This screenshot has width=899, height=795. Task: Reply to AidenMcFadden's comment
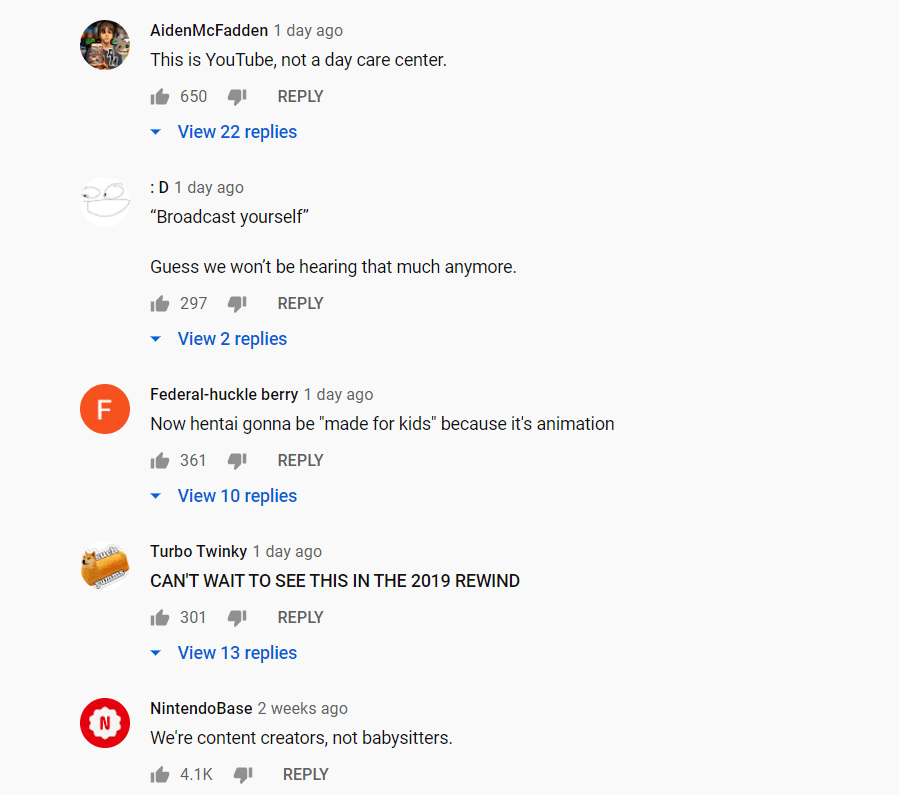tap(300, 97)
